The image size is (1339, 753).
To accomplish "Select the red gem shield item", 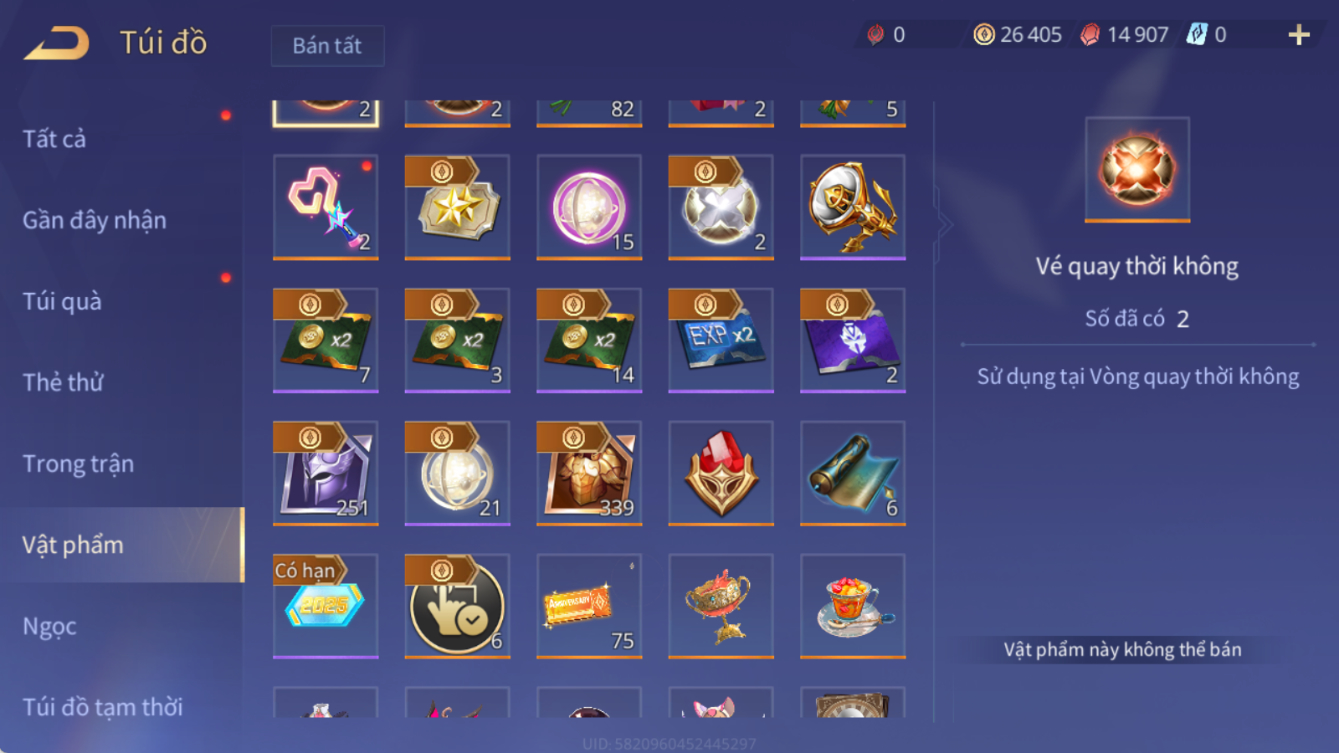I will (x=721, y=473).
